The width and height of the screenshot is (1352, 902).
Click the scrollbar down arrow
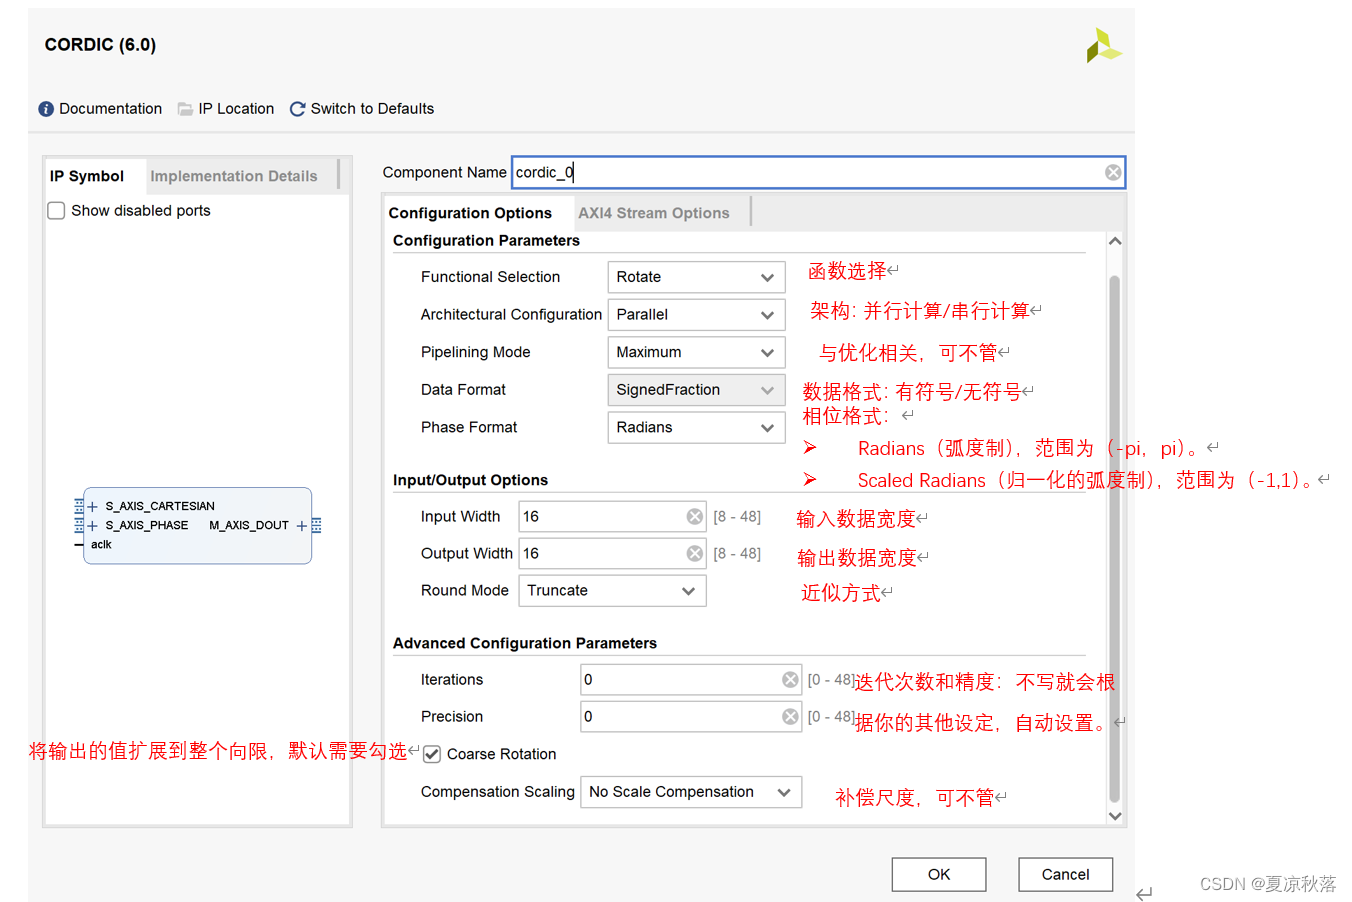1115,816
